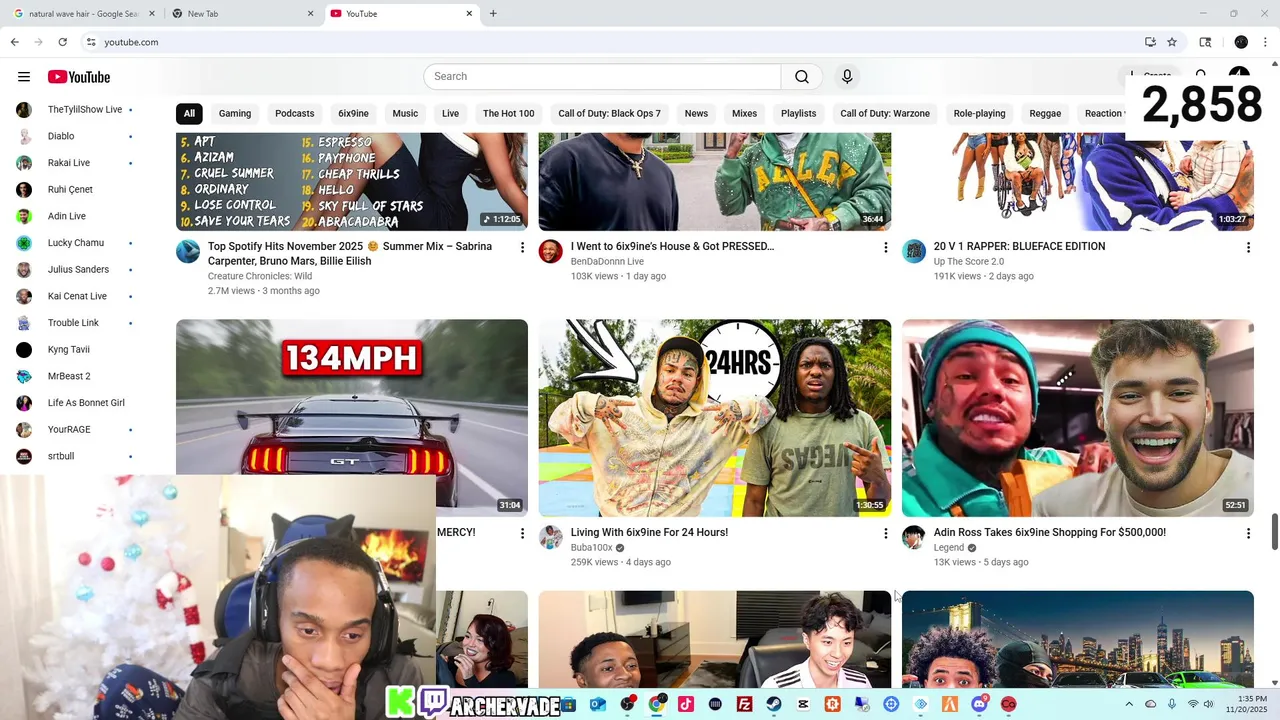Select the Mixes filter chip
The image size is (1280, 720).
pos(745,113)
